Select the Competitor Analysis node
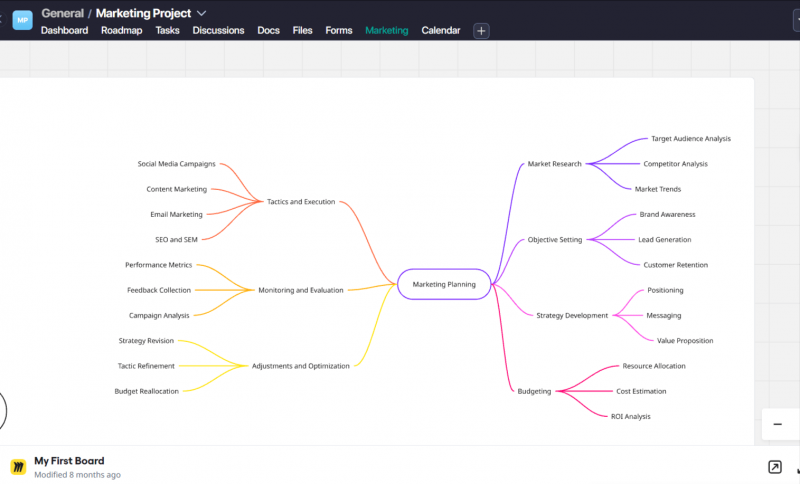 (x=676, y=164)
